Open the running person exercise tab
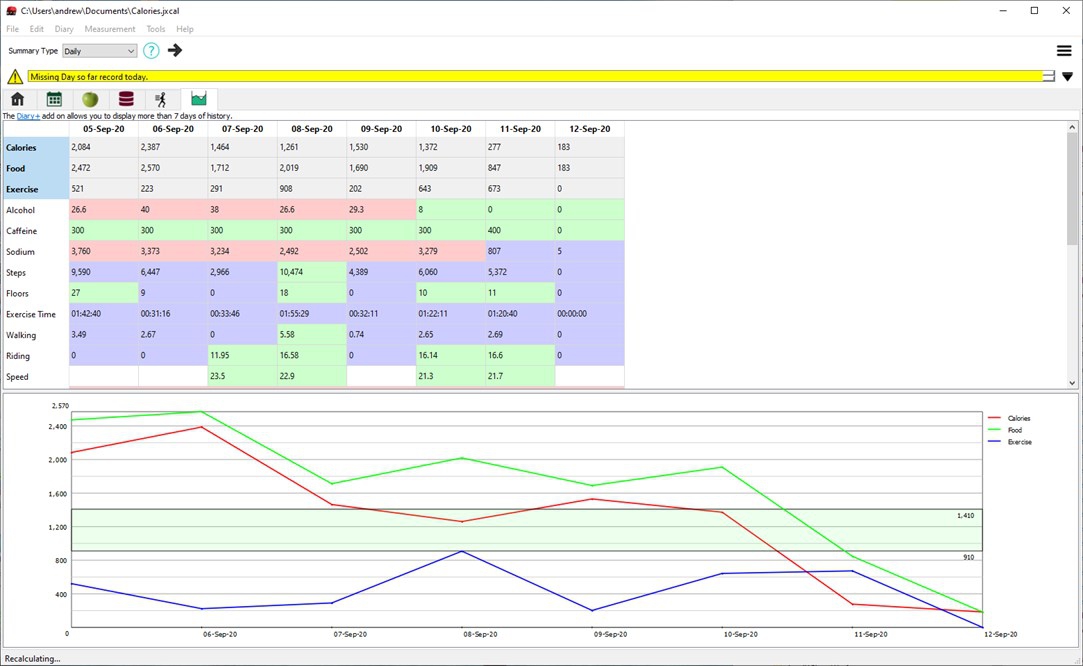Screen dimensions: 1083x666 click(x=161, y=99)
